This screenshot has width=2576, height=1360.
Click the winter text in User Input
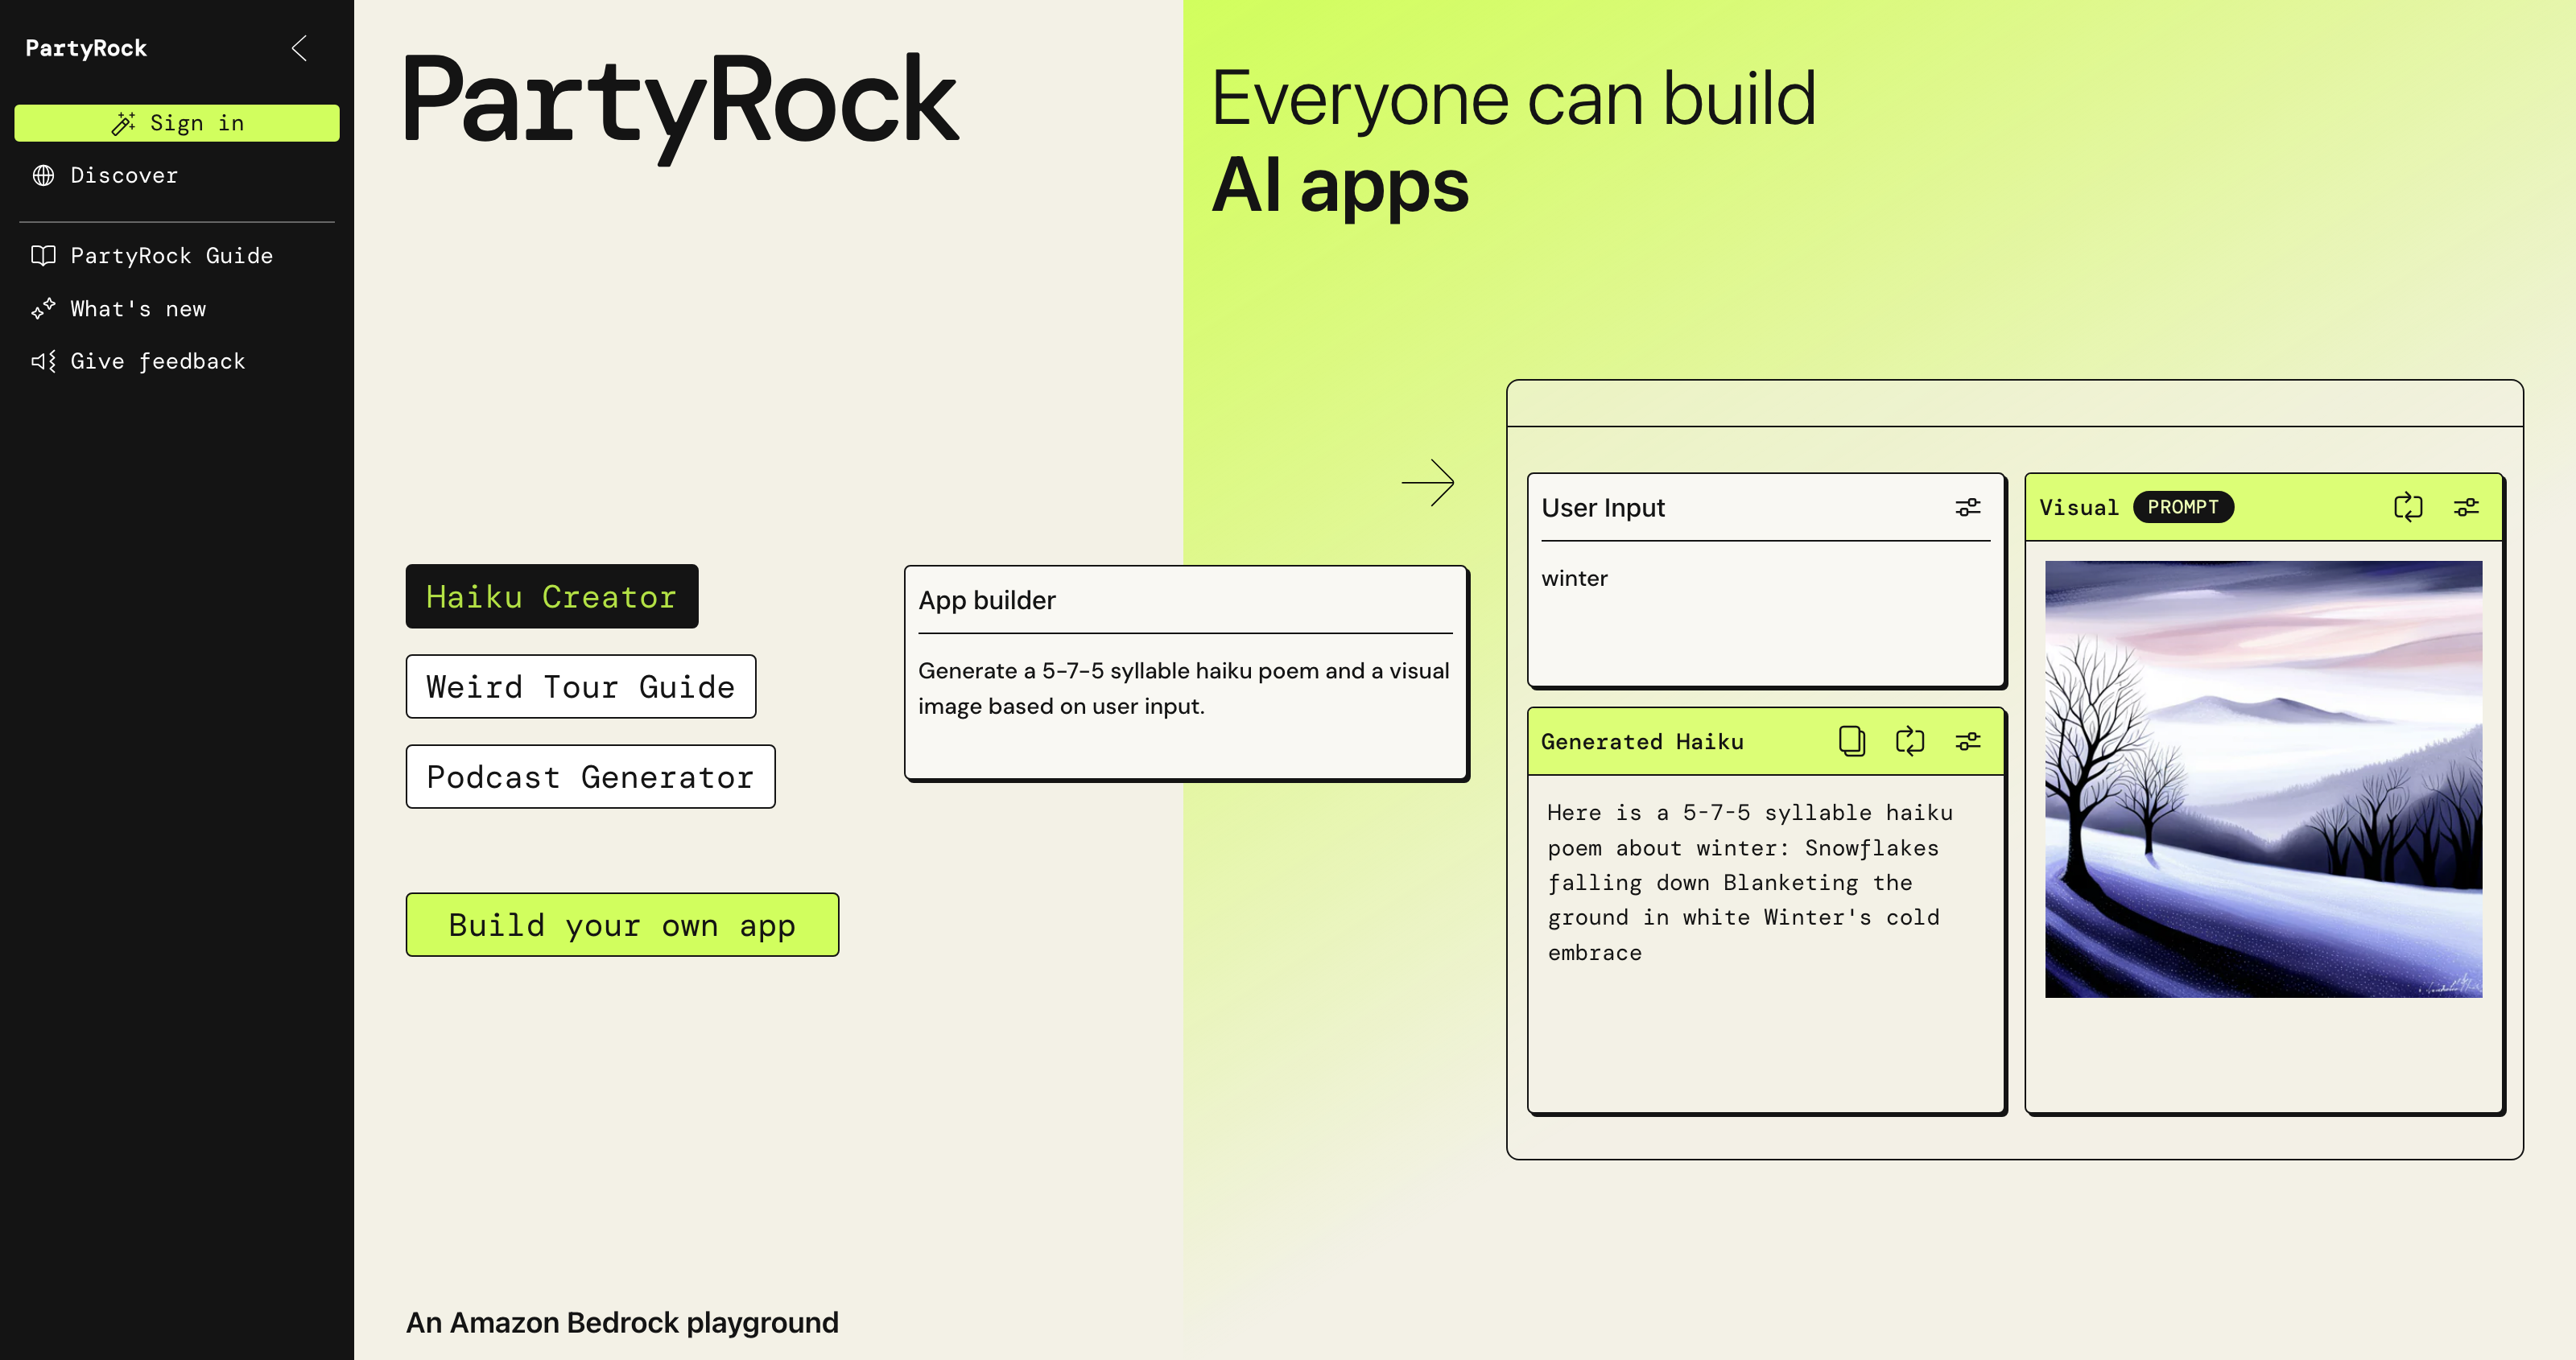click(x=1575, y=578)
